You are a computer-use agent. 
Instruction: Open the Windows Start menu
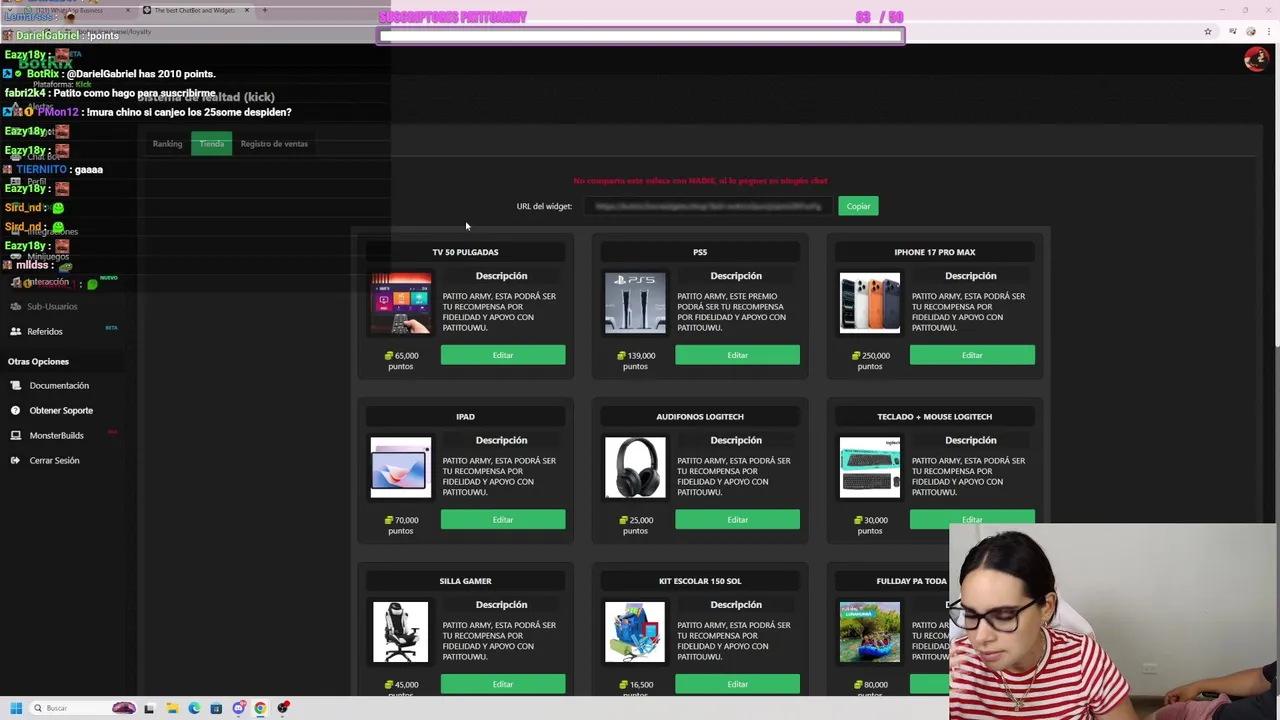tap(16, 708)
